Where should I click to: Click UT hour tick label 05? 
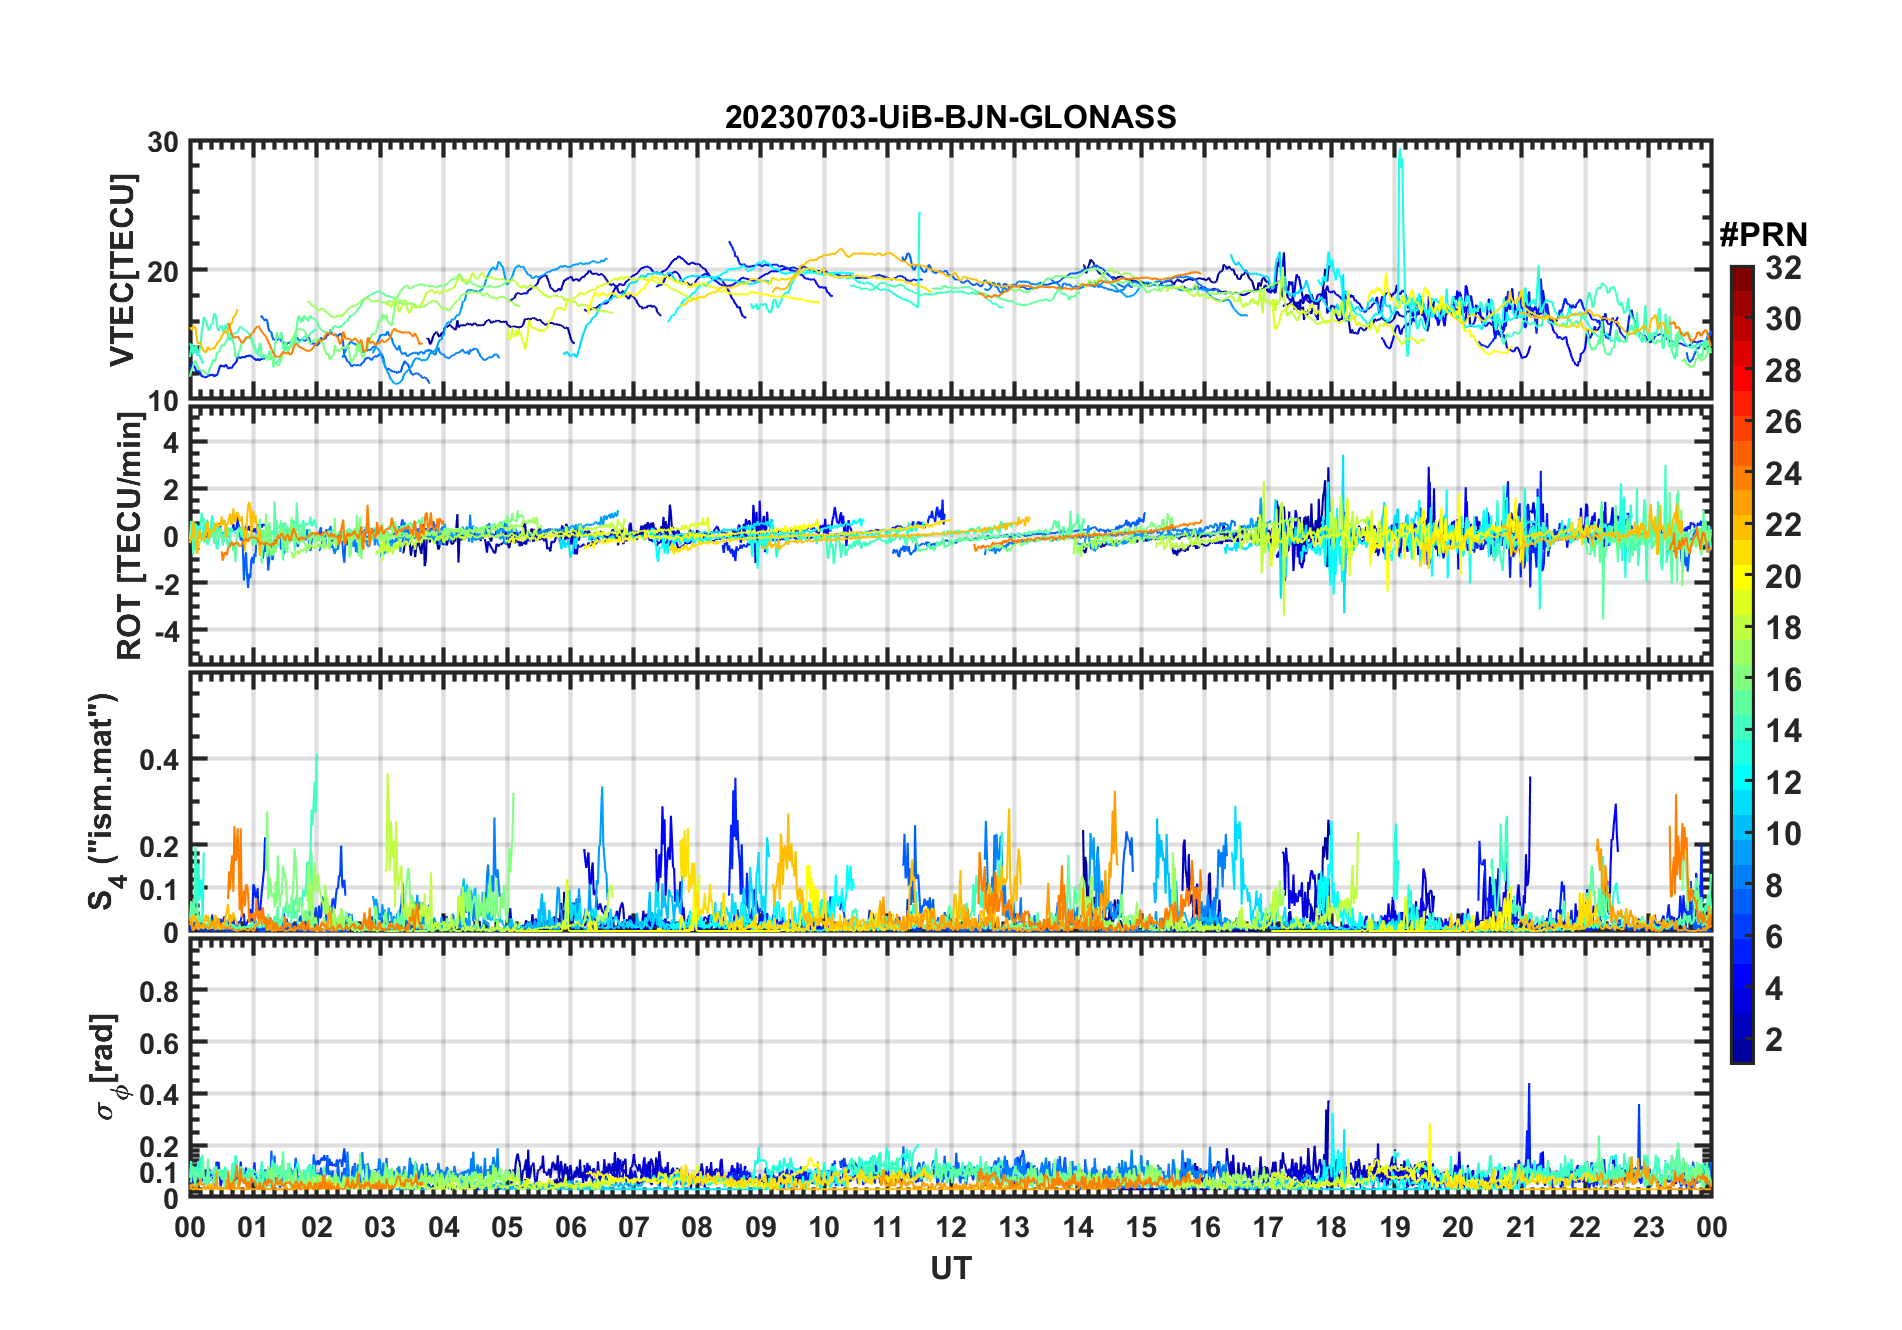click(507, 1227)
